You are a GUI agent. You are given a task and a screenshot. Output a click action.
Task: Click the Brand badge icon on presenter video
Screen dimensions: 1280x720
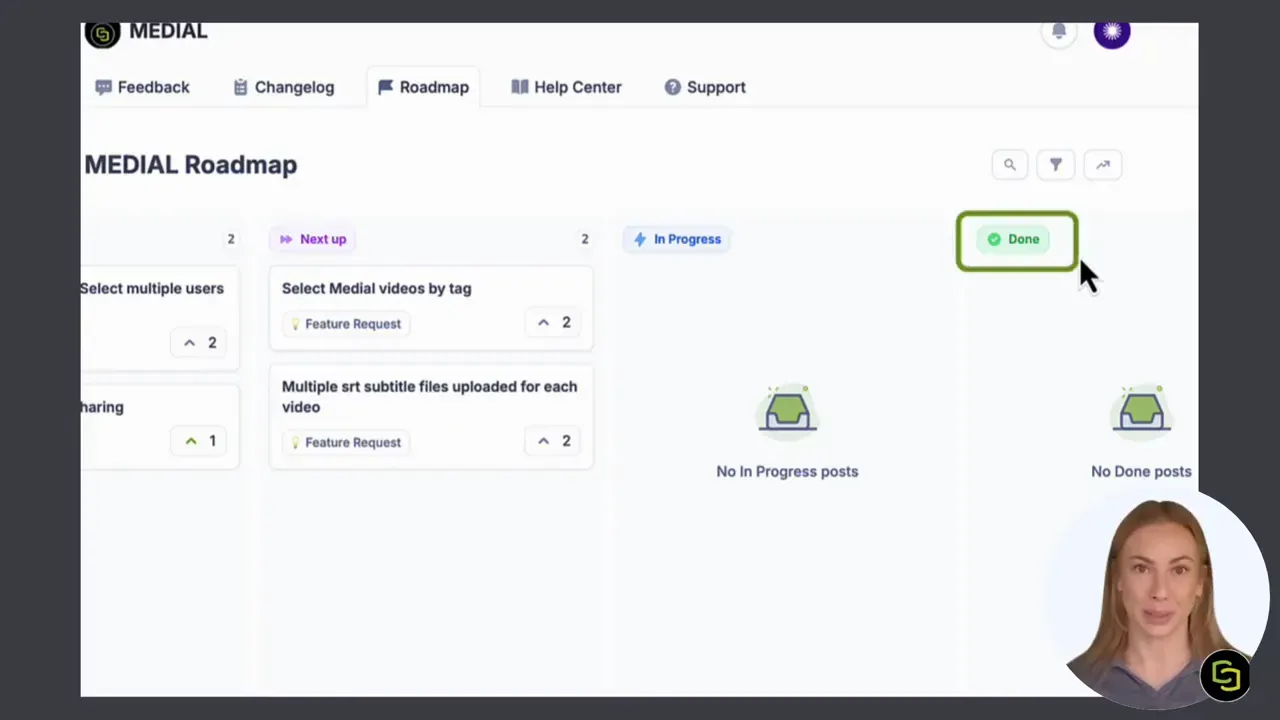tap(1225, 676)
